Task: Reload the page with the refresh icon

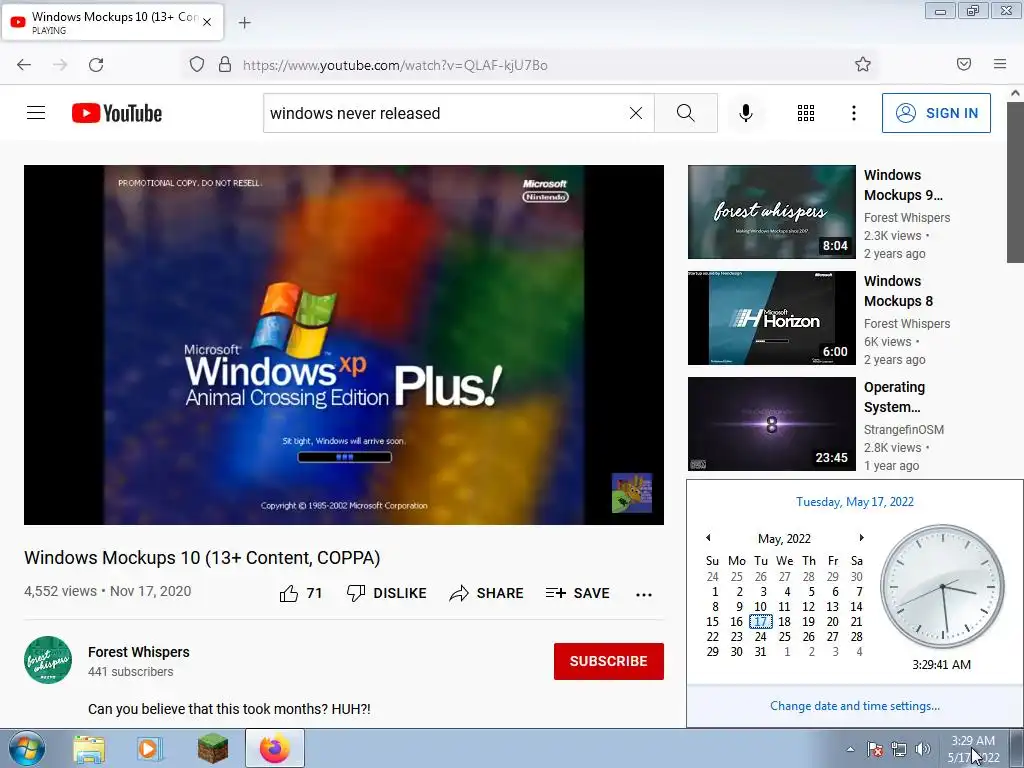Action: pyautogui.click(x=96, y=65)
